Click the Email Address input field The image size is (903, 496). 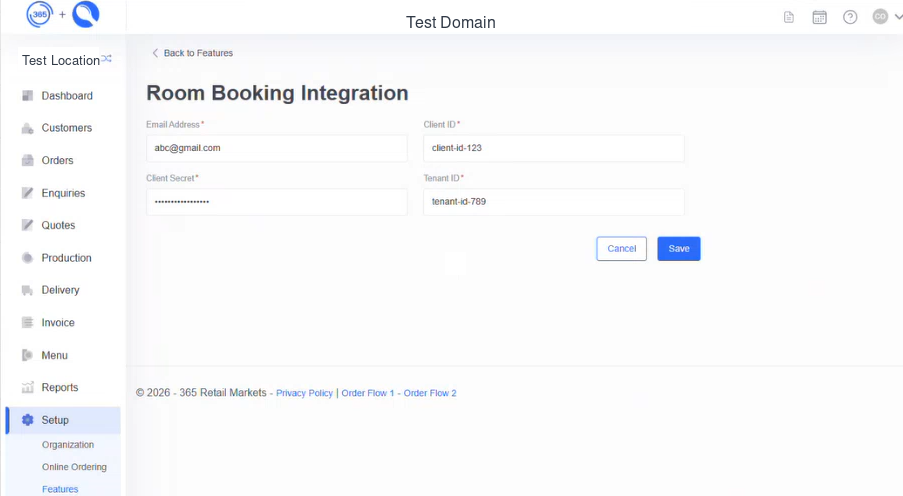pyautogui.click(x=277, y=148)
